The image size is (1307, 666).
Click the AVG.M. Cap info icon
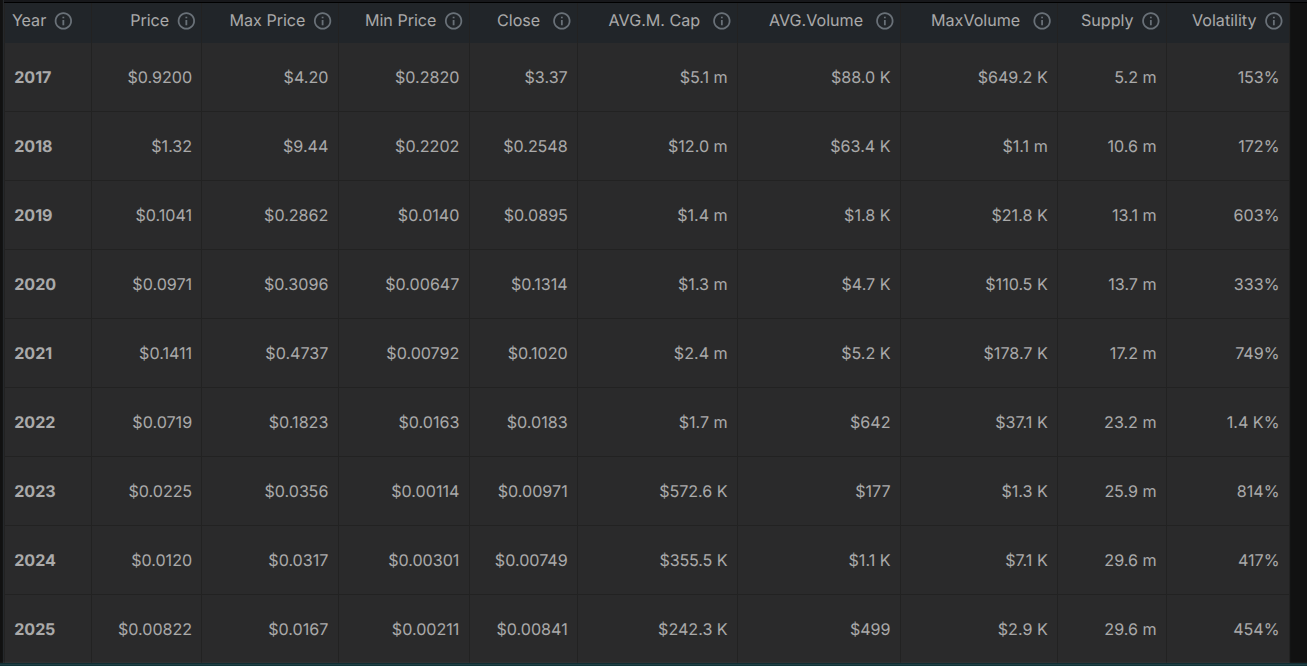(722, 21)
